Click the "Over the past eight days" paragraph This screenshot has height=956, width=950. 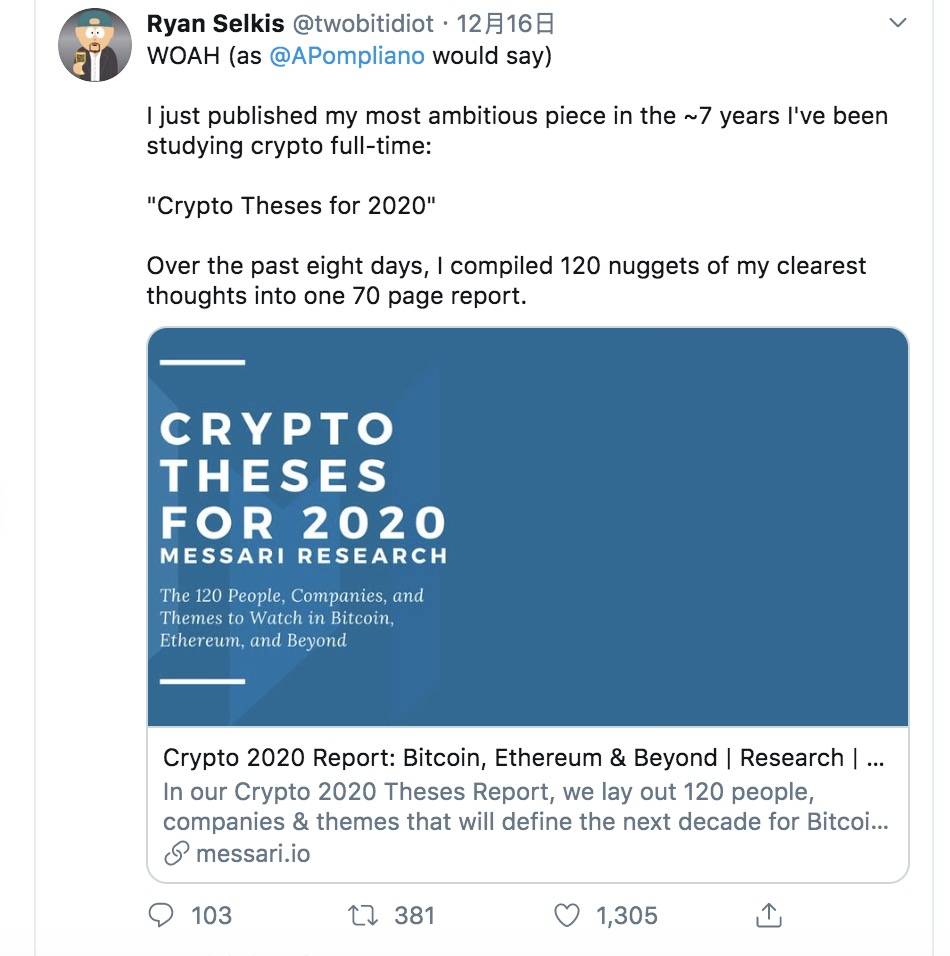tap(506, 281)
